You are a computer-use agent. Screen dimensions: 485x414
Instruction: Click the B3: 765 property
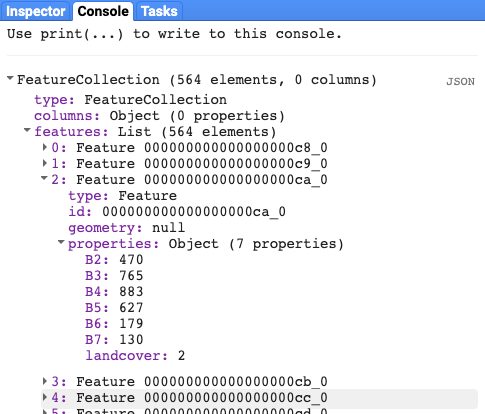point(114,276)
